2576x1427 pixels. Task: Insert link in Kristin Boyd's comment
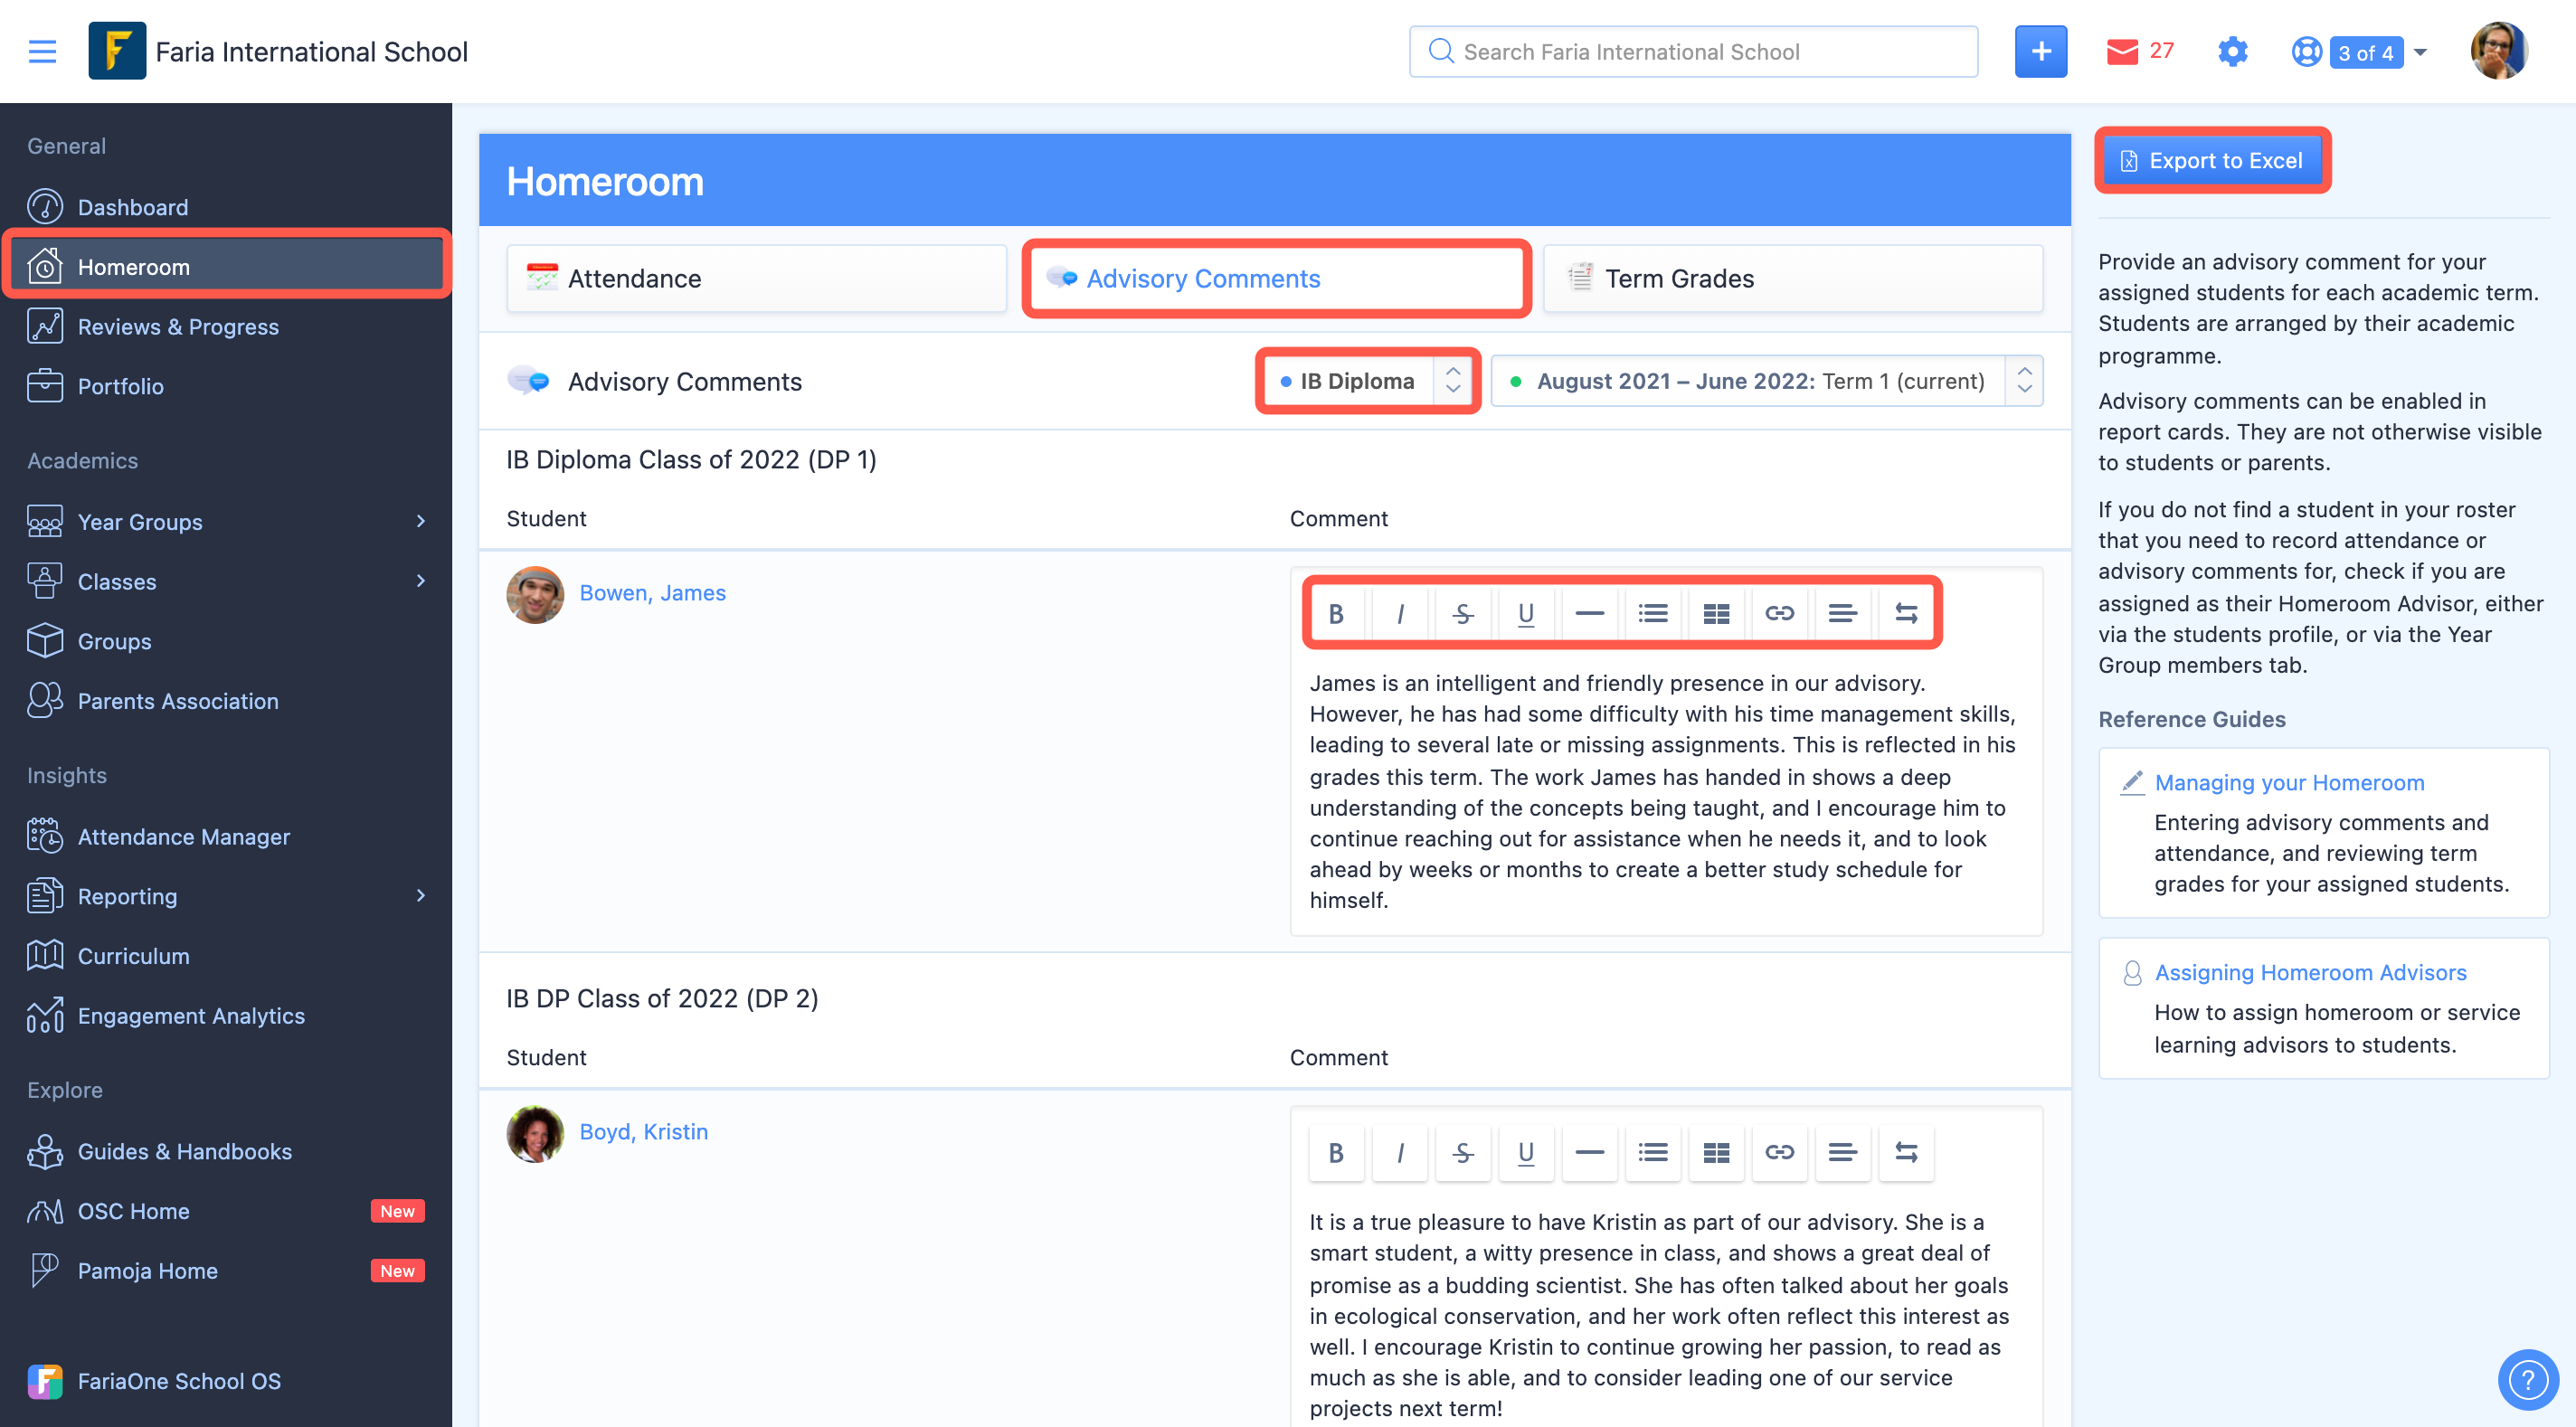tap(1779, 1153)
